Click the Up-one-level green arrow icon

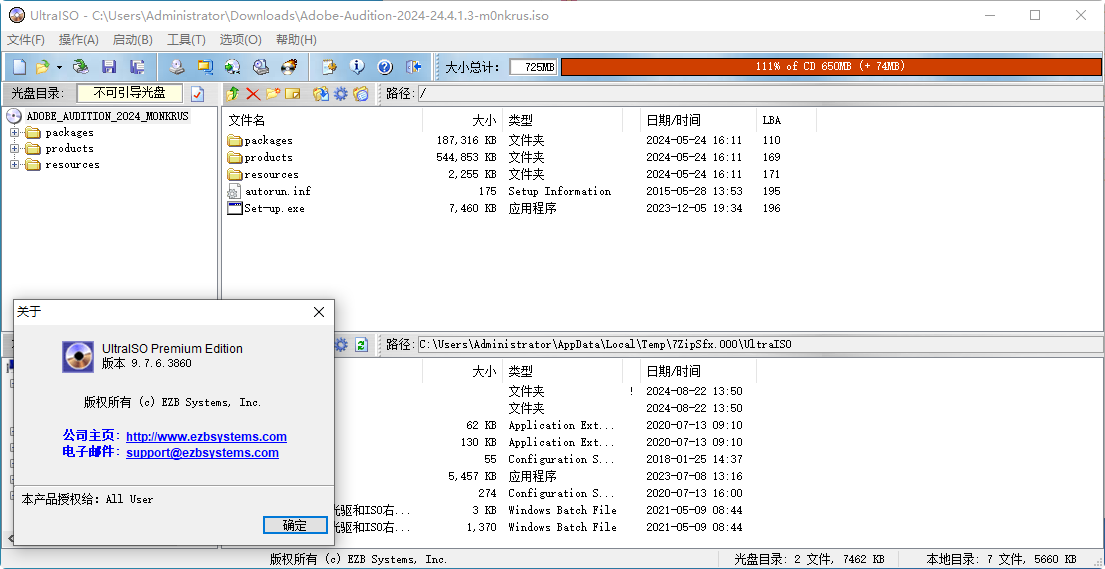tap(233, 93)
